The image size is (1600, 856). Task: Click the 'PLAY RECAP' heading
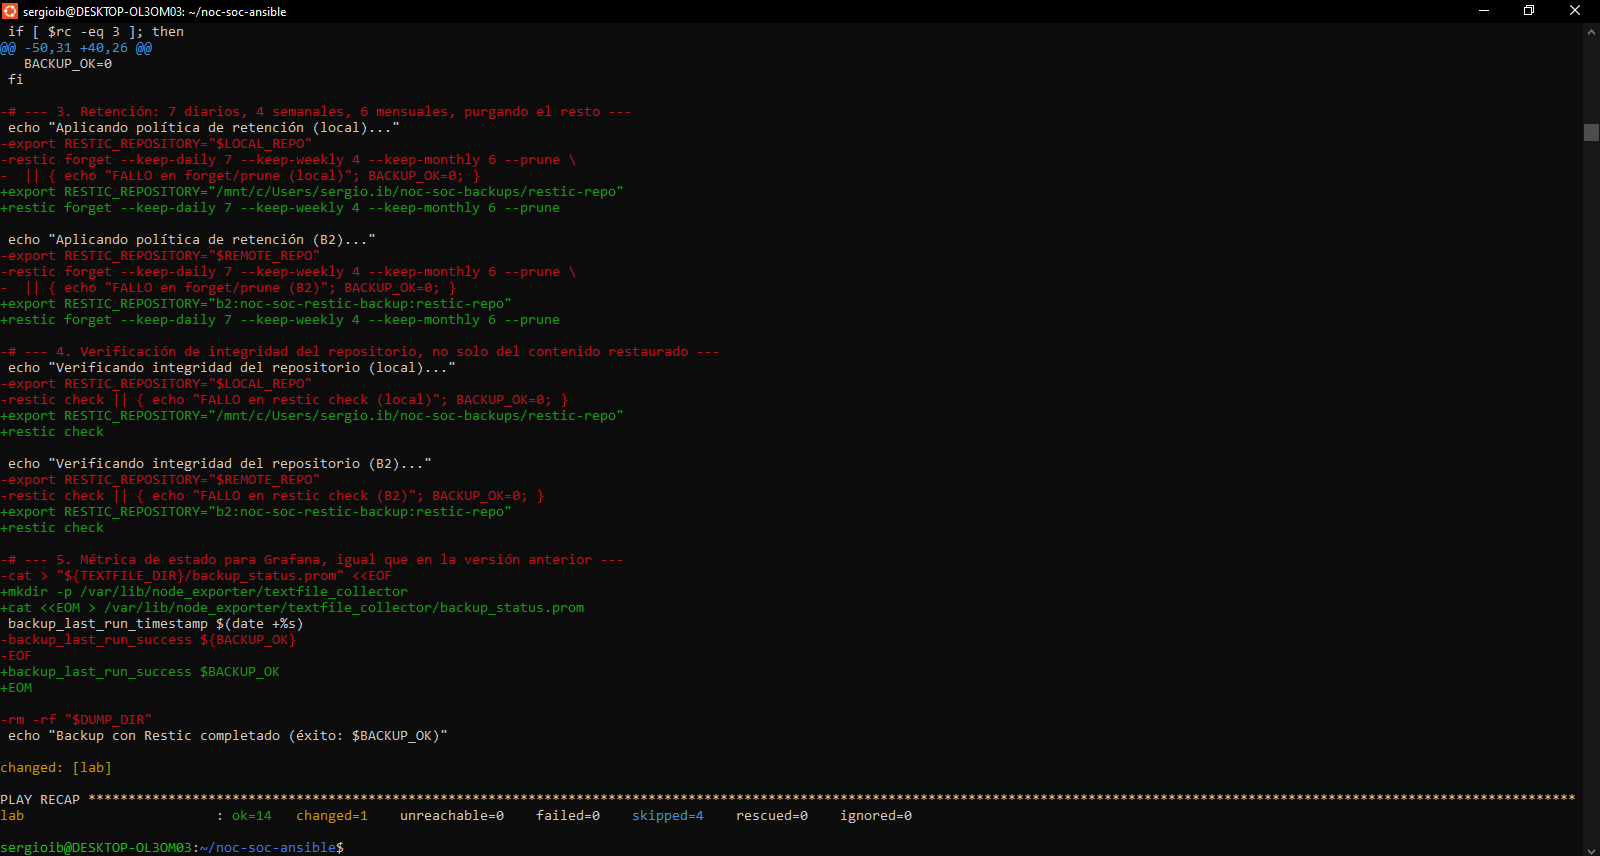(40, 800)
